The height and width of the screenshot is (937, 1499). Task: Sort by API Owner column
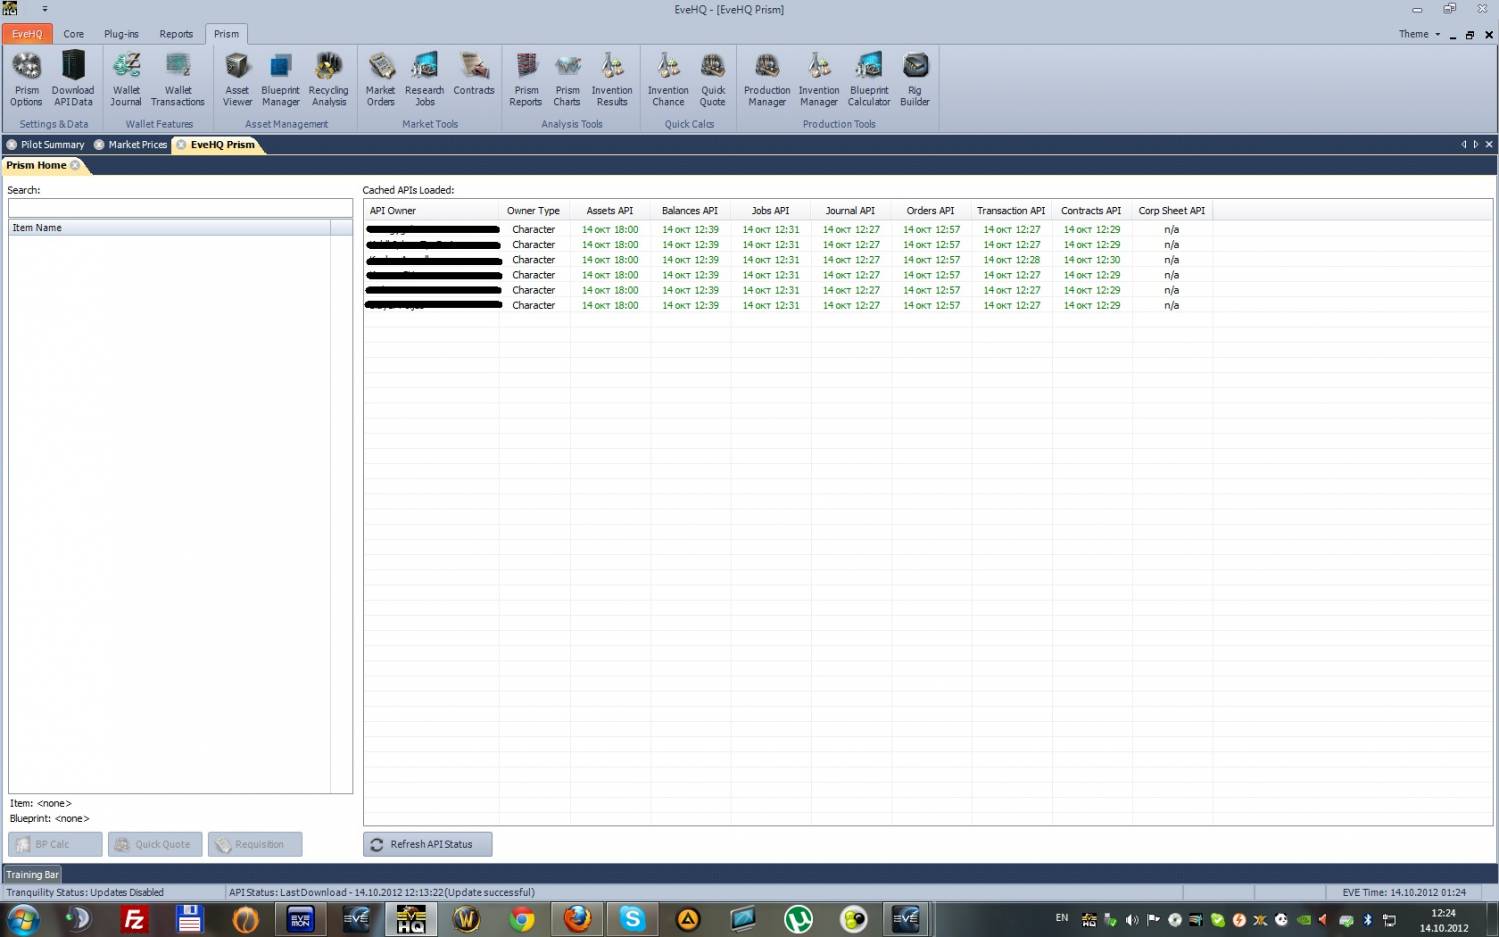tap(431, 211)
